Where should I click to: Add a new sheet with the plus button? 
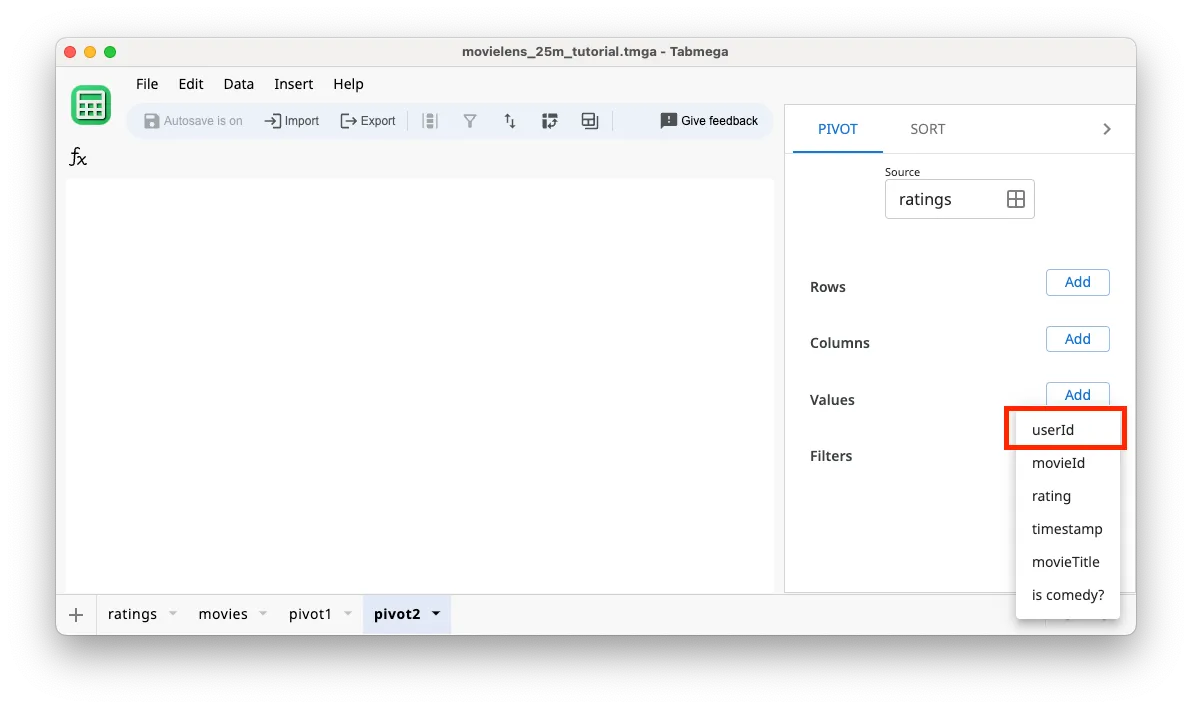(x=76, y=614)
